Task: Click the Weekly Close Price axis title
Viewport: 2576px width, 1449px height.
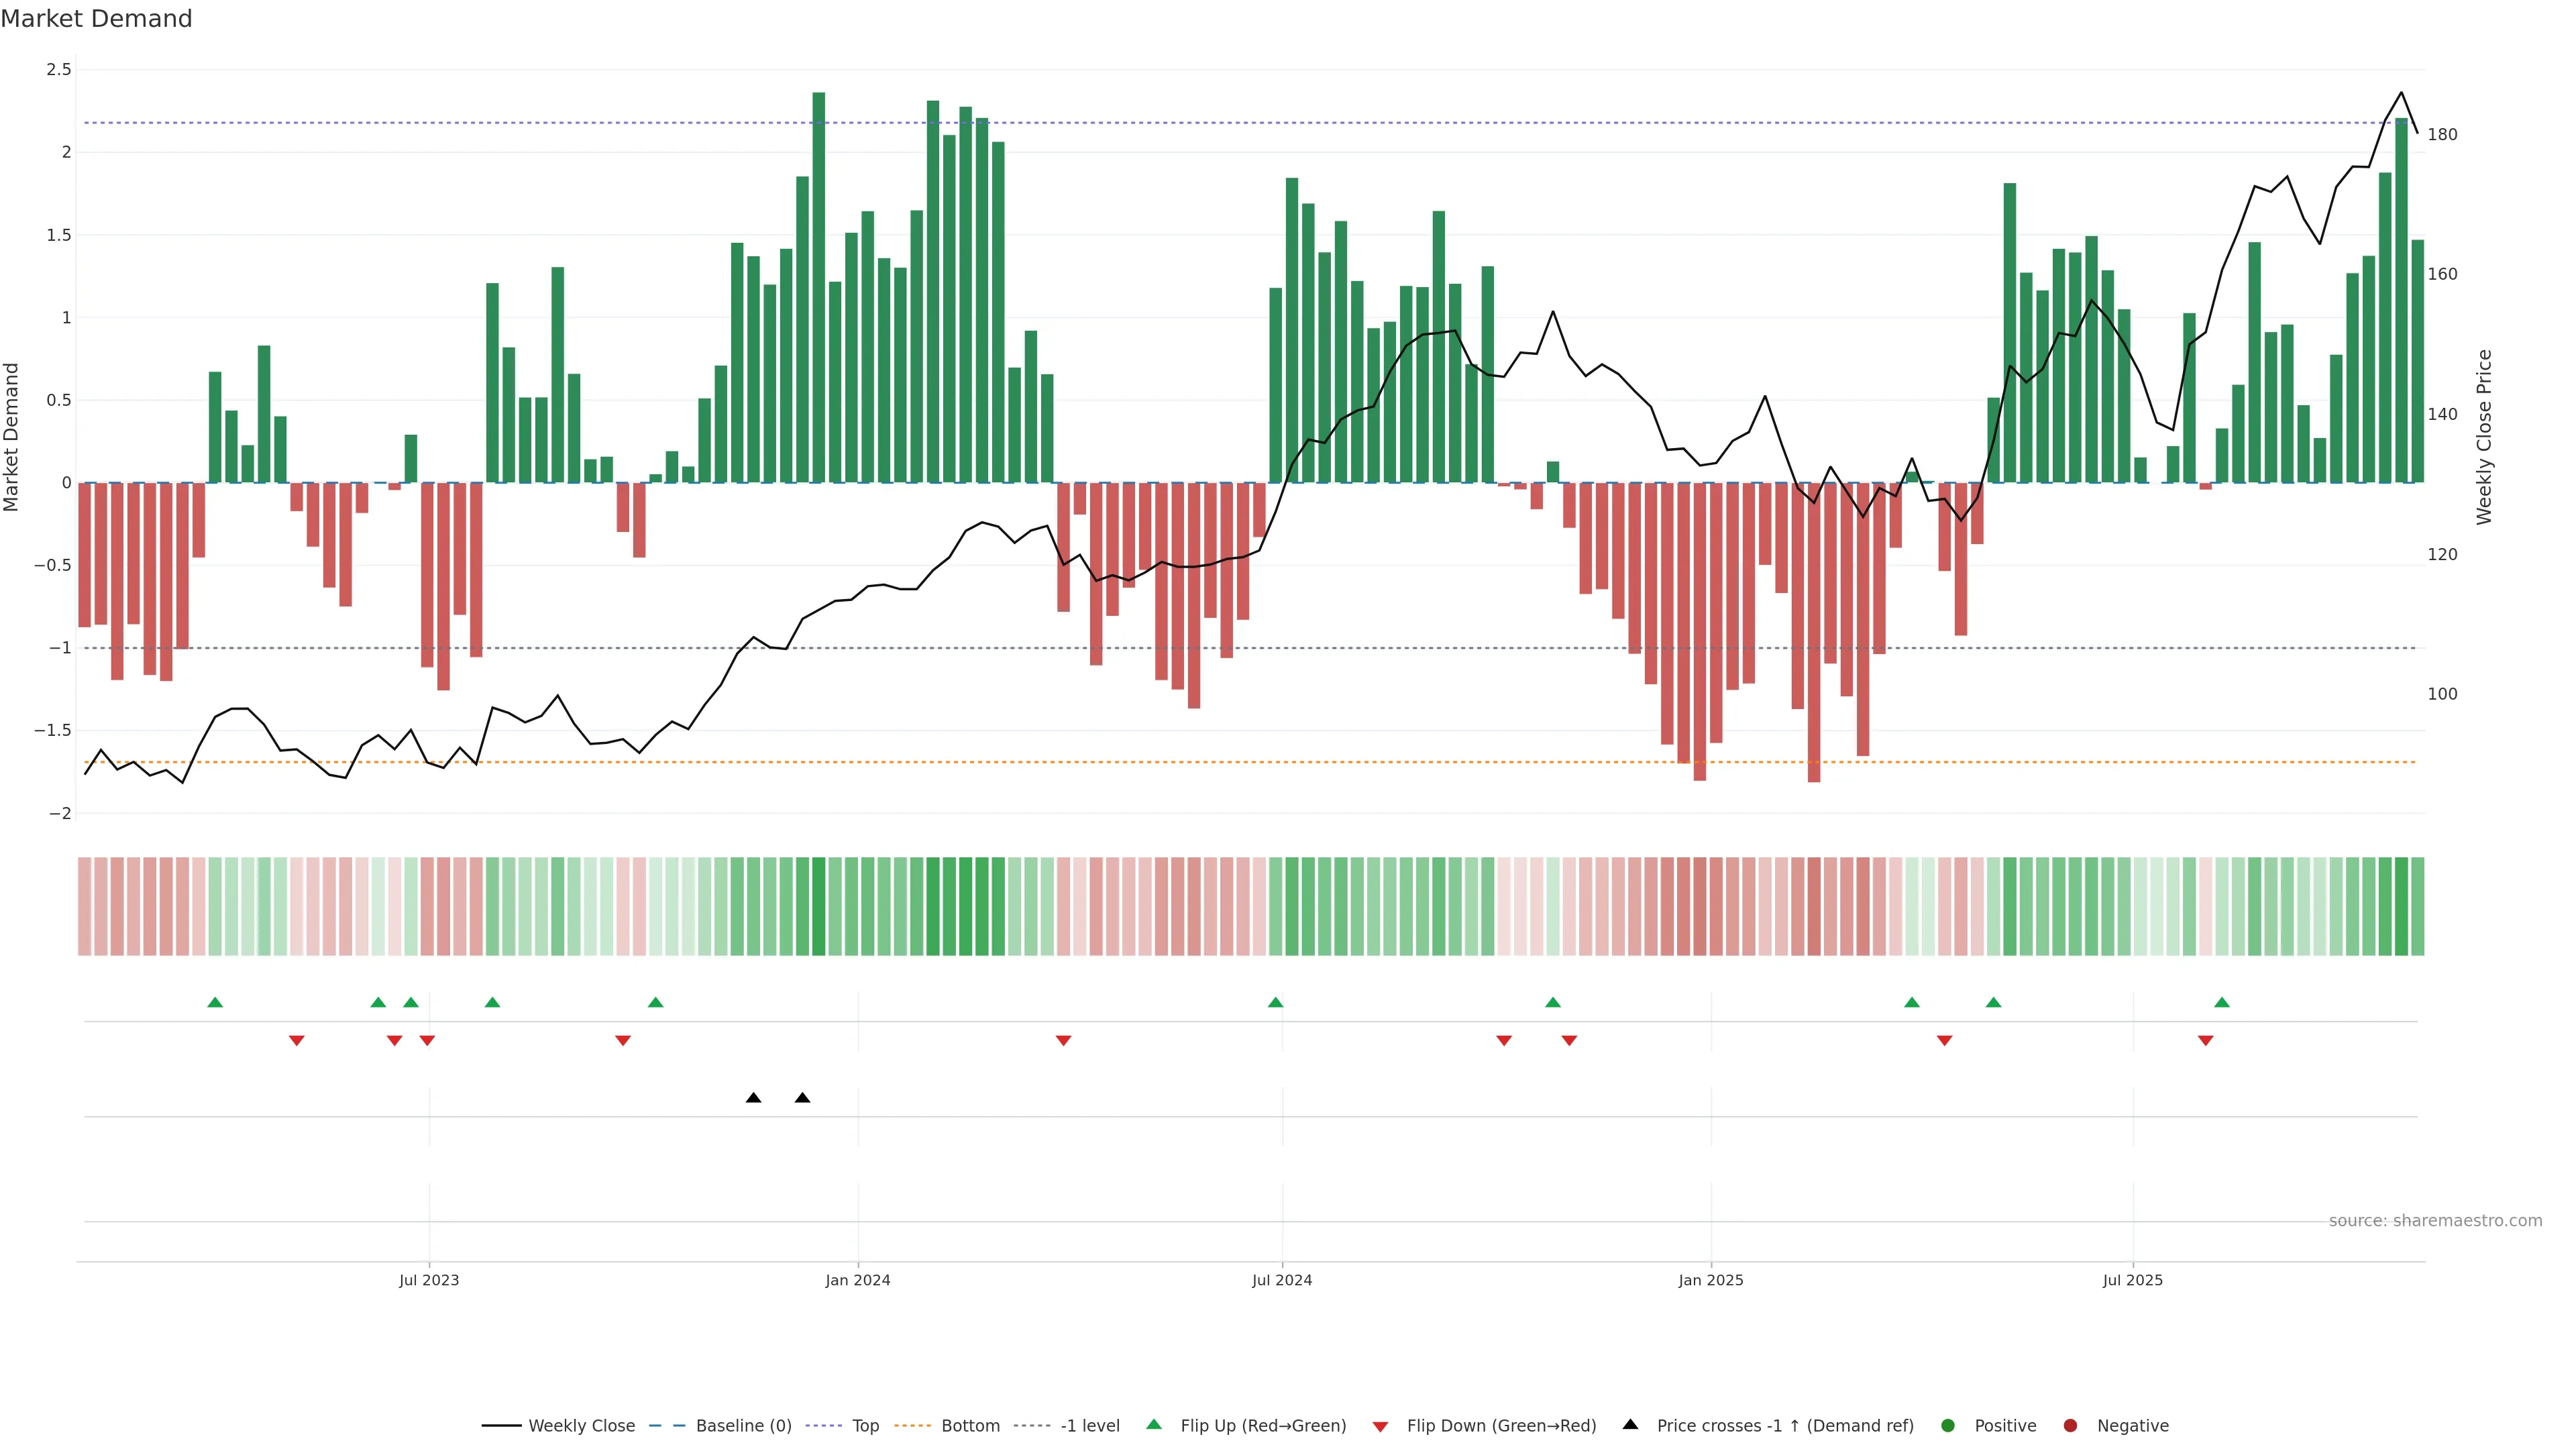Action: coord(2484,437)
